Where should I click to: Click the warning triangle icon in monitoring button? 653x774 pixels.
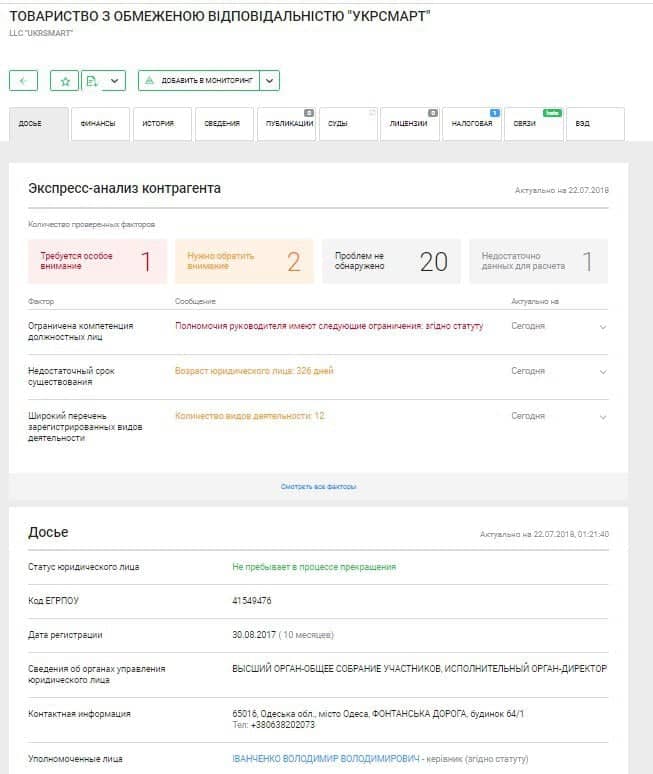point(150,80)
